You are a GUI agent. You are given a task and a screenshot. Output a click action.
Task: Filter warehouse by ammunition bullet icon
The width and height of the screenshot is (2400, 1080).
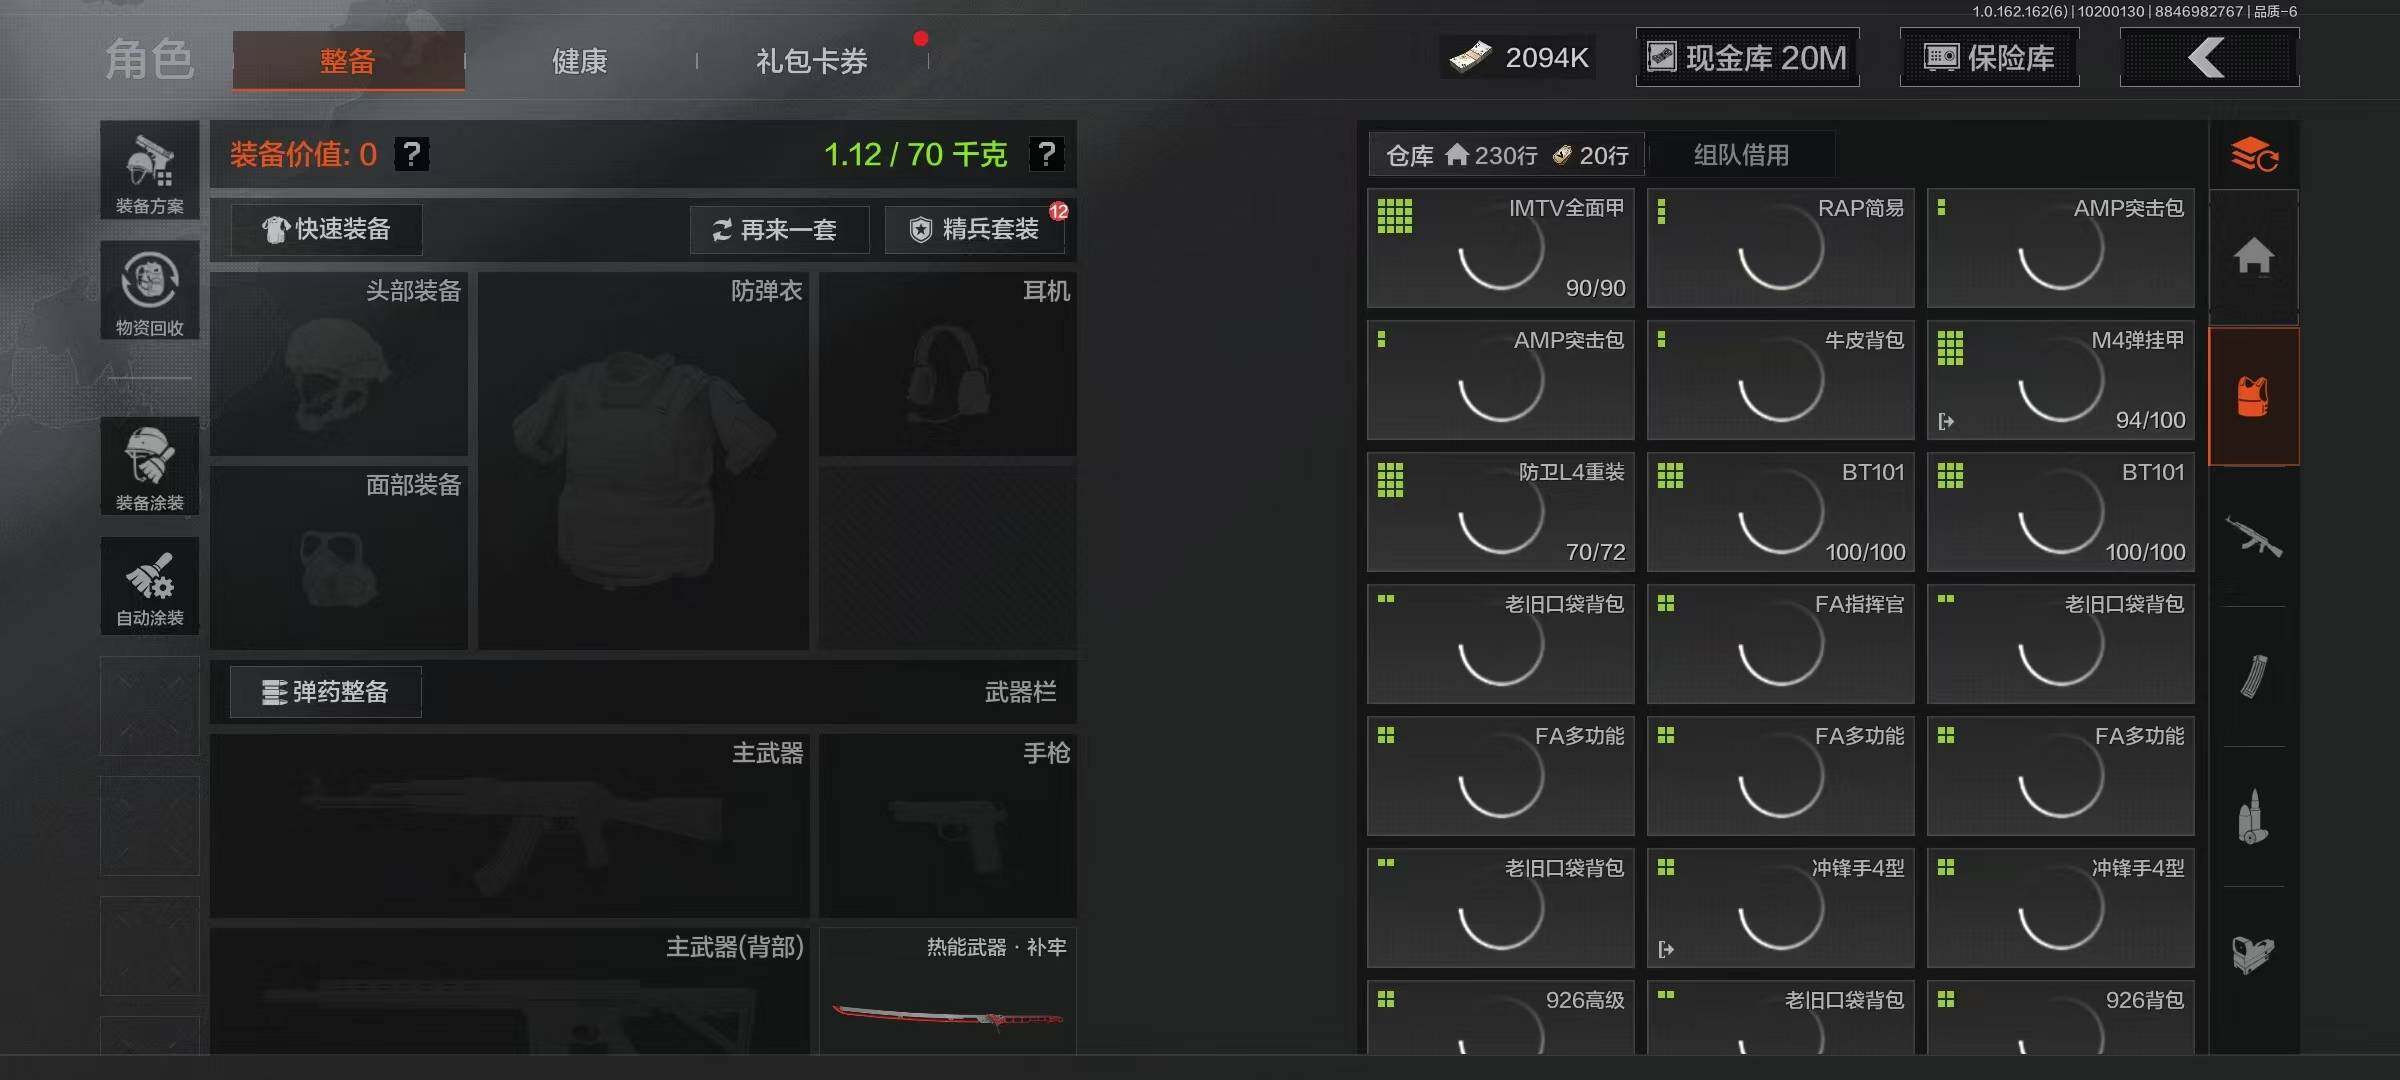click(2254, 817)
